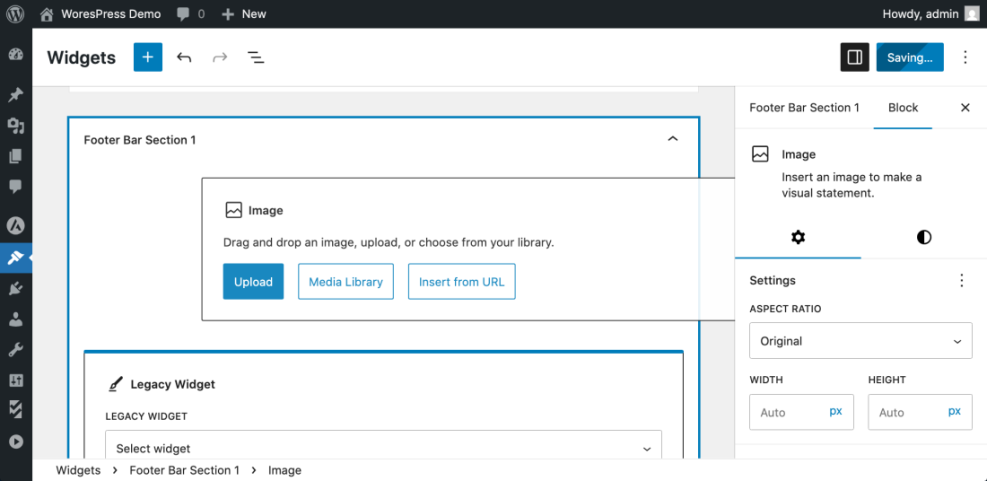Click the New content plus item
This screenshot has width=987, height=481.
click(x=244, y=14)
